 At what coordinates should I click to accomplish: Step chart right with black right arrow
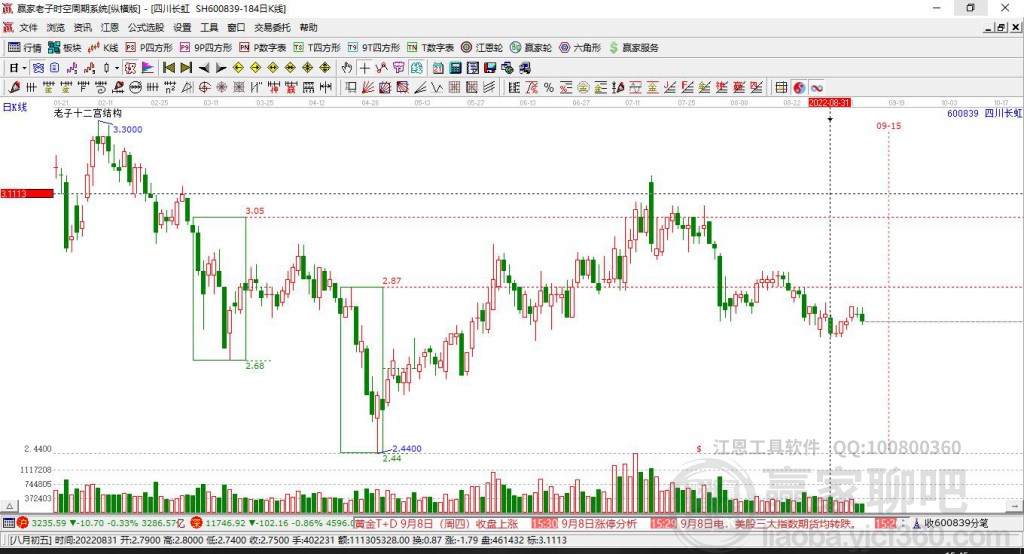coord(221,68)
